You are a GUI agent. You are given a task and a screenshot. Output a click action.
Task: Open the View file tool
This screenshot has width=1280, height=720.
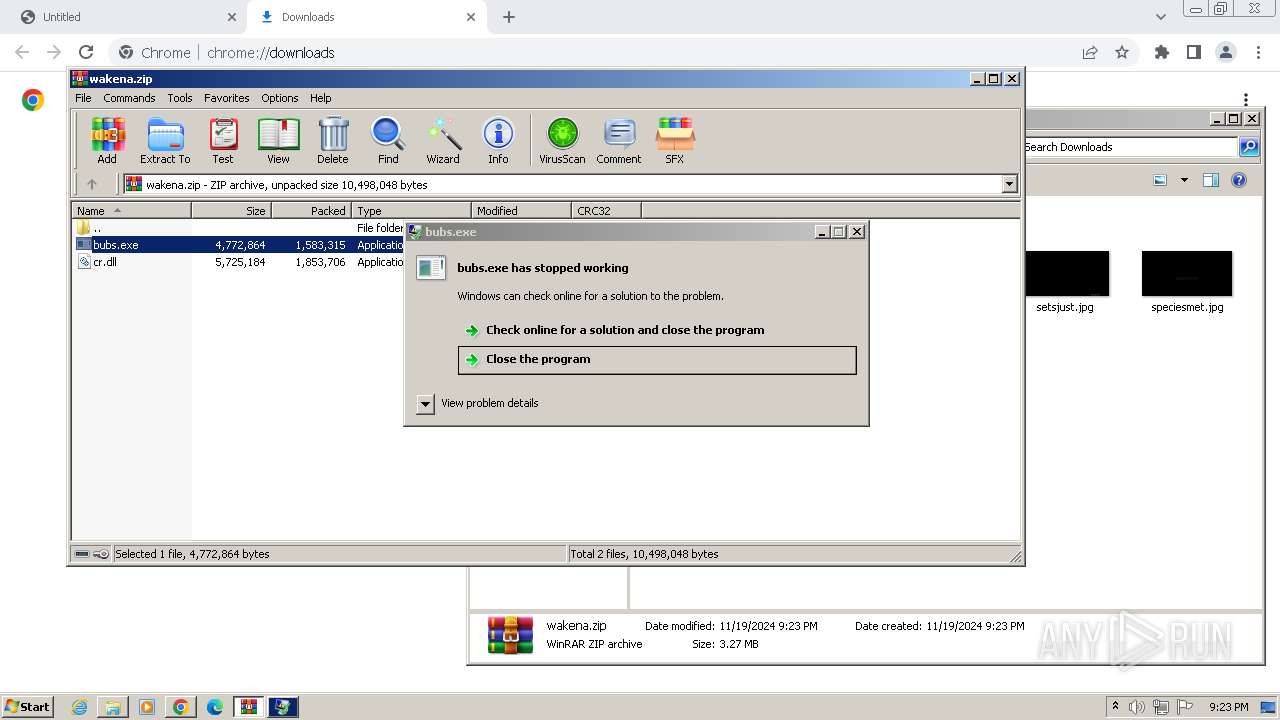(x=278, y=140)
